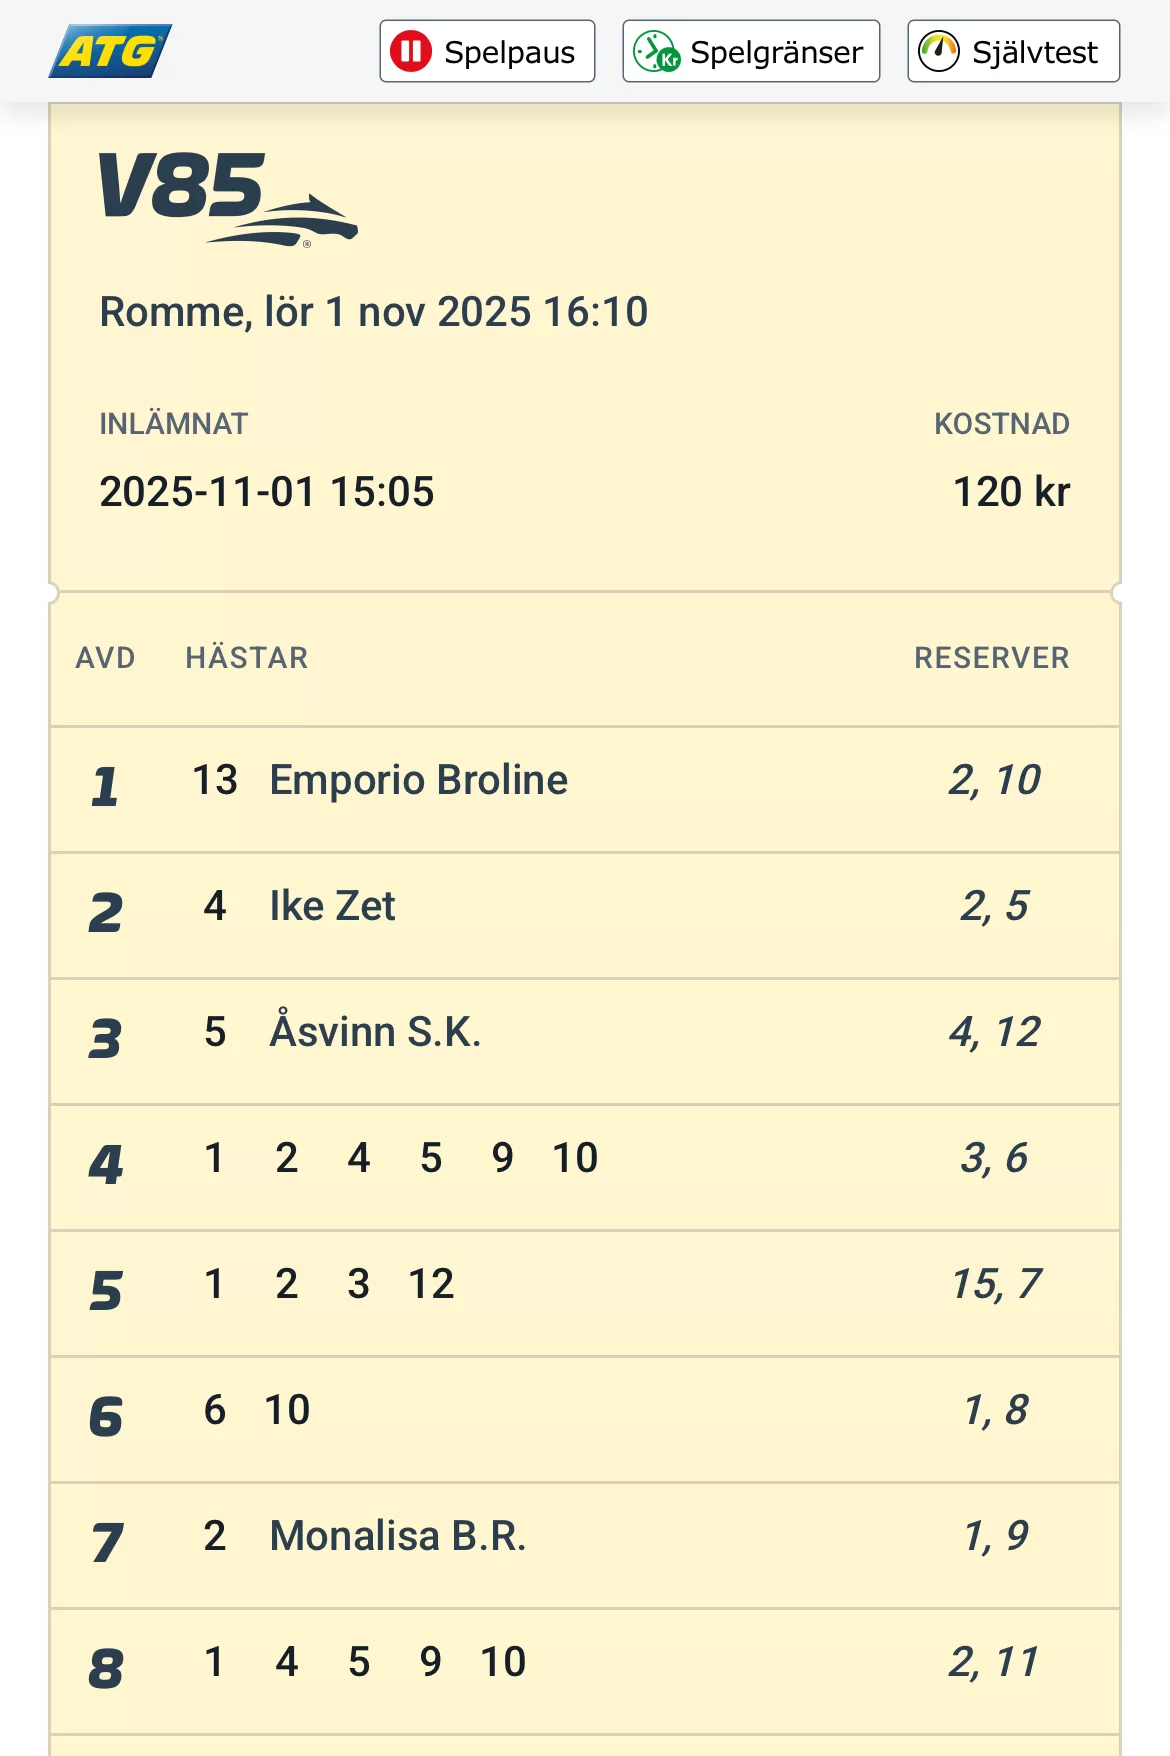This screenshot has height=1756, width=1170.
Task: Click the green Spelgränser clock icon
Action: (x=656, y=51)
